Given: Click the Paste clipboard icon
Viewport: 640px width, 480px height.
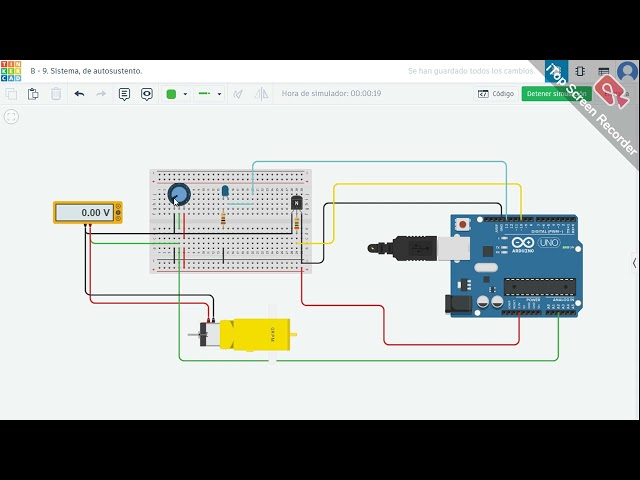Looking at the screenshot, I should click(x=33, y=94).
